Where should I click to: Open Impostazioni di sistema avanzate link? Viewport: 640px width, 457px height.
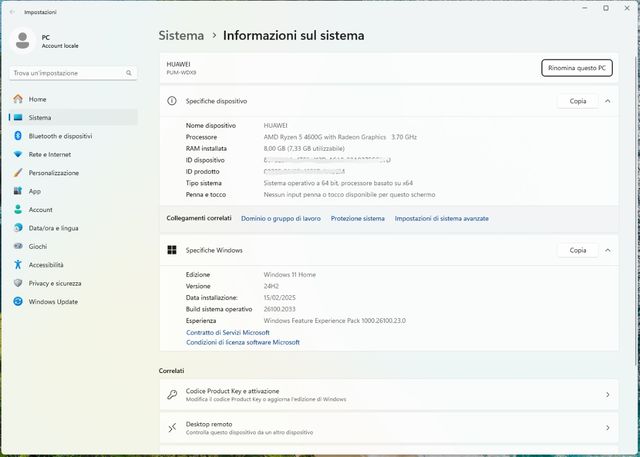(441, 218)
